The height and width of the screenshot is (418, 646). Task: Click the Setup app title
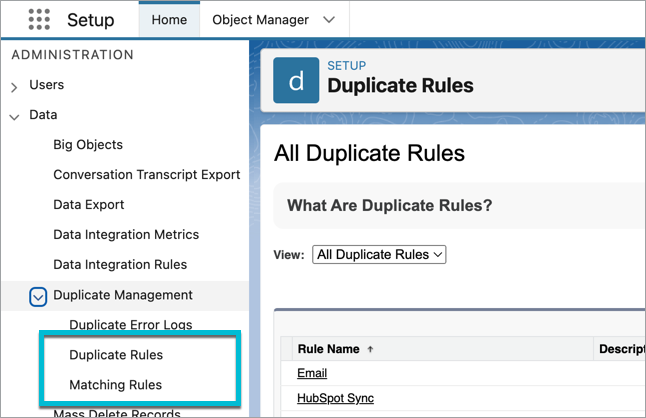tap(91, 20)
